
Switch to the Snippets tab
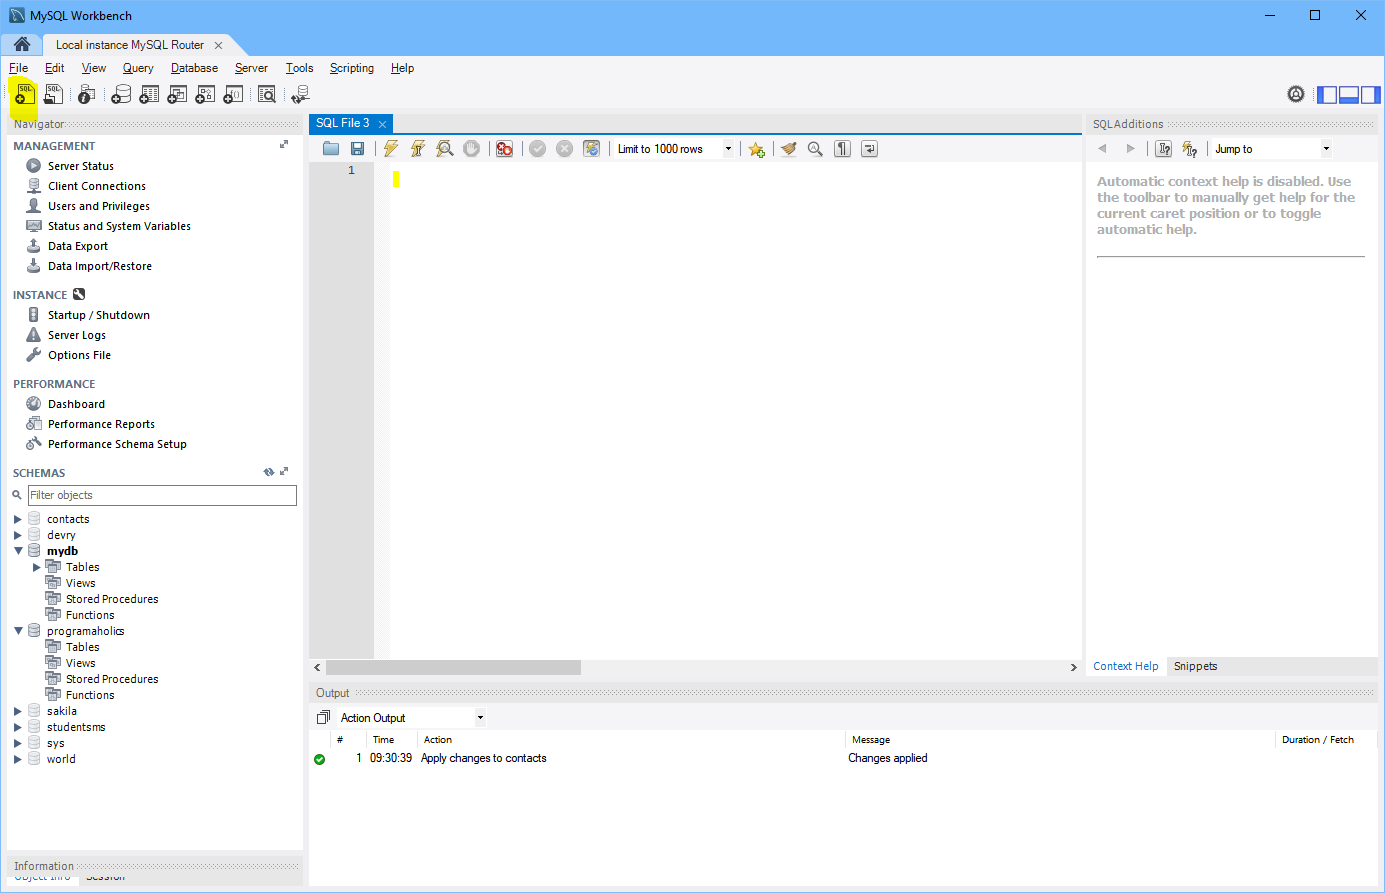1195,666
